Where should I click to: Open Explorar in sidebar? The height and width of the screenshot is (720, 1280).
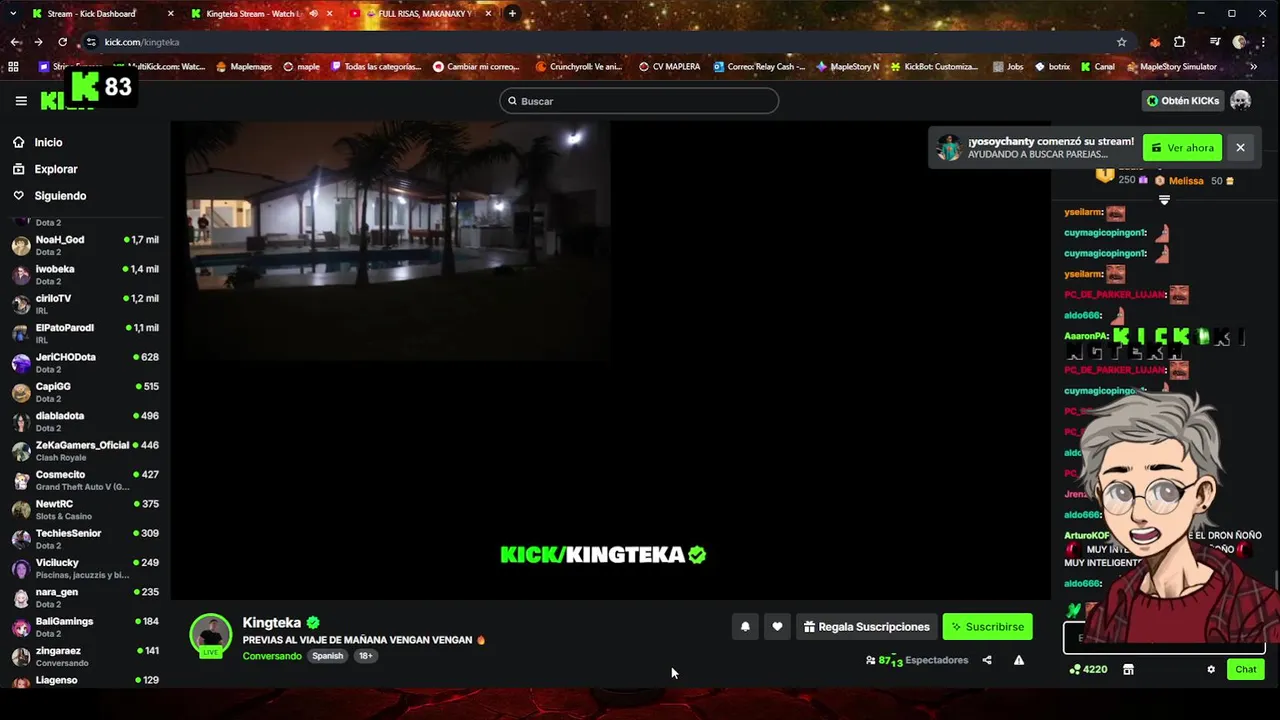[x=56, y=169]
